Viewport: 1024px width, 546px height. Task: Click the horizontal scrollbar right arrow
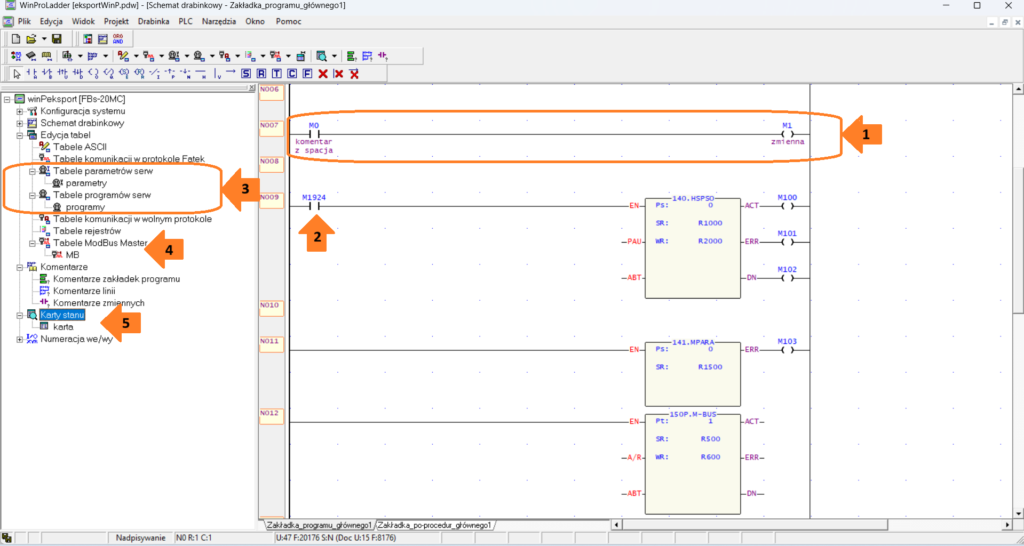coord(1008,525)
